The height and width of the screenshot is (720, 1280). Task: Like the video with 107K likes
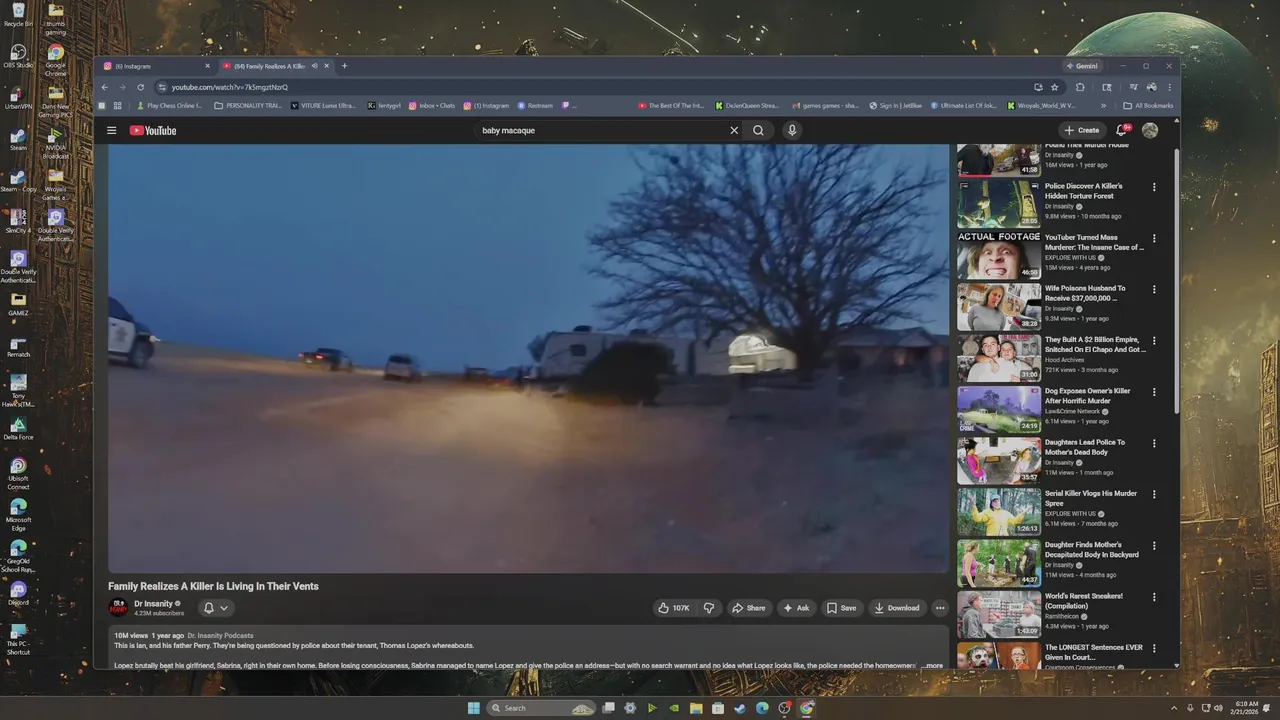[674, 608]
